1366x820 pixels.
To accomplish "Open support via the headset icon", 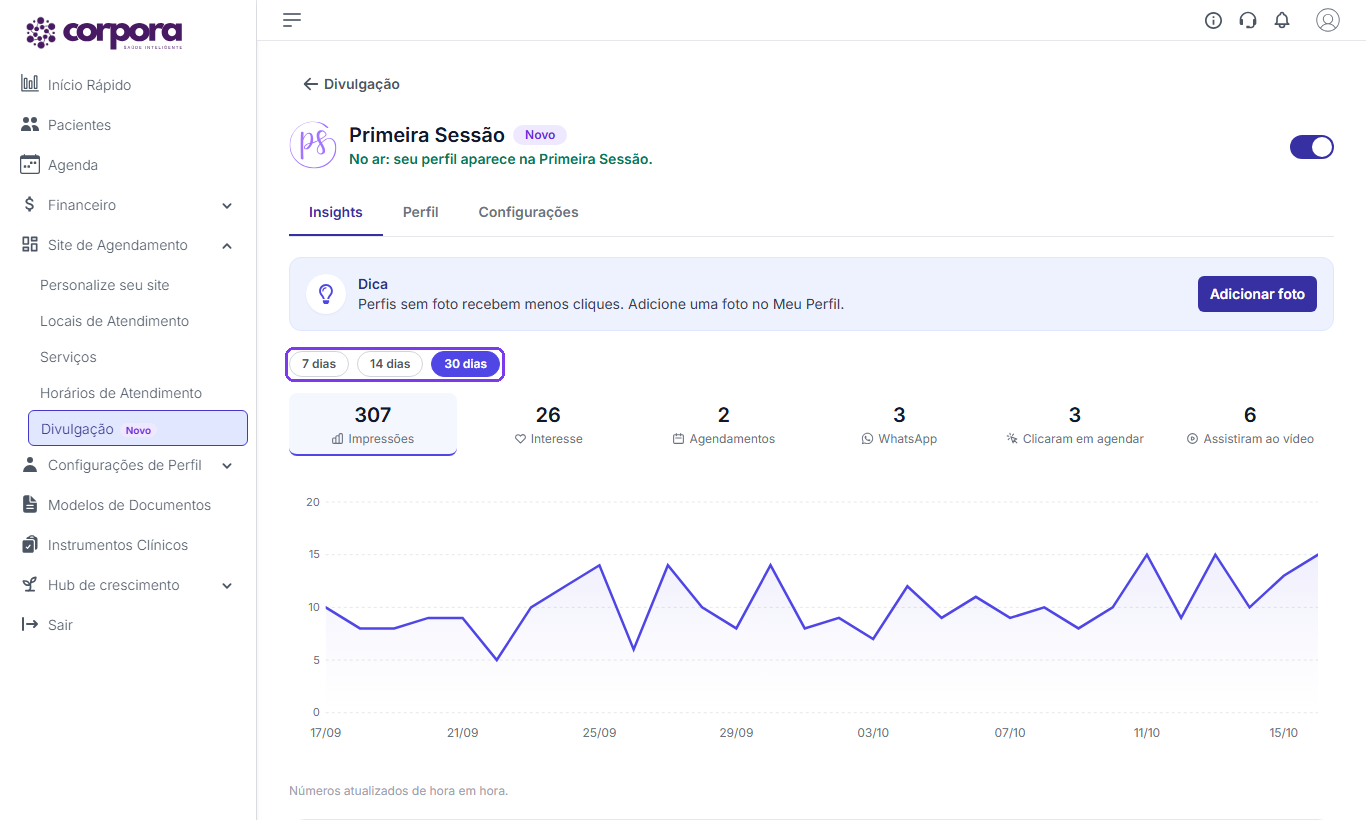I will coord(1247,20).
